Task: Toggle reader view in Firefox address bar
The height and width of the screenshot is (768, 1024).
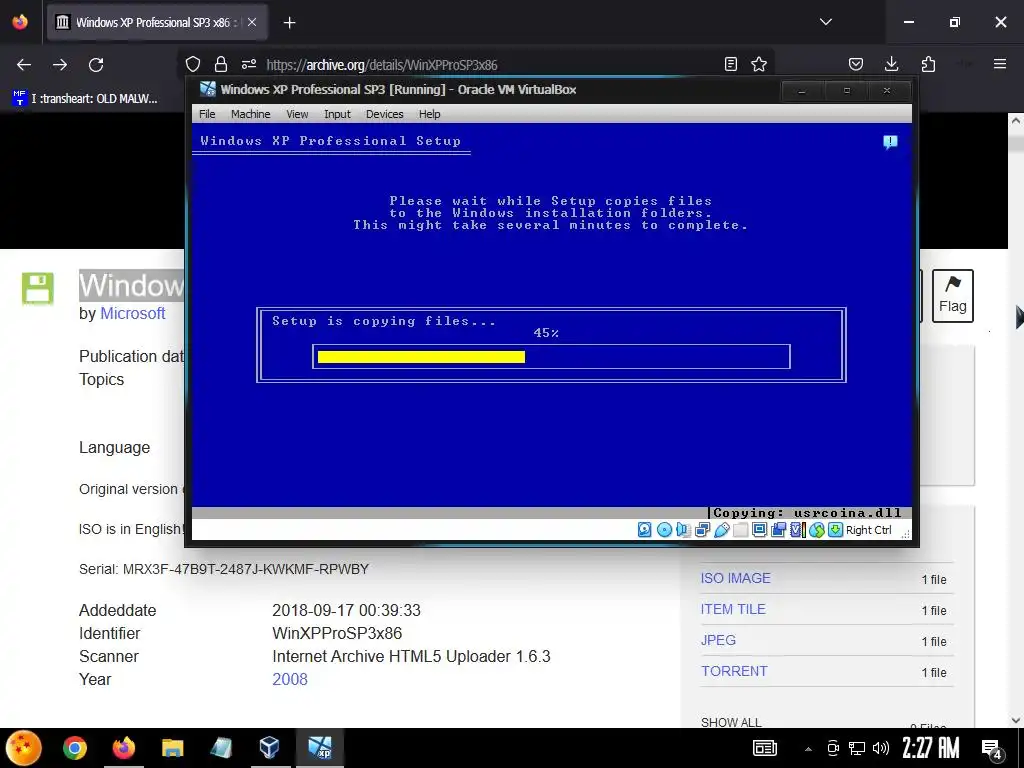Action: (731, 64)
